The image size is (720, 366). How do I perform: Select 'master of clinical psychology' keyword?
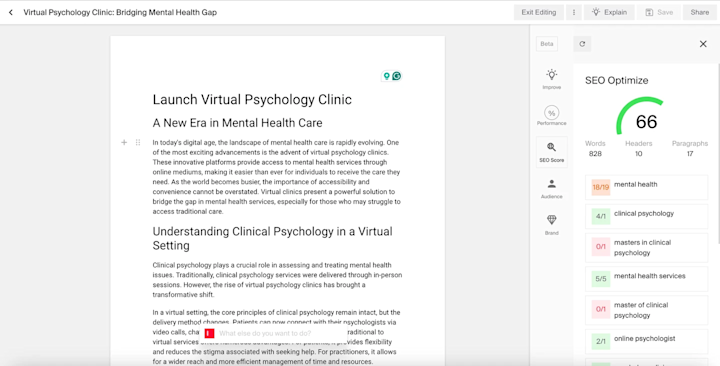[647, 310]
